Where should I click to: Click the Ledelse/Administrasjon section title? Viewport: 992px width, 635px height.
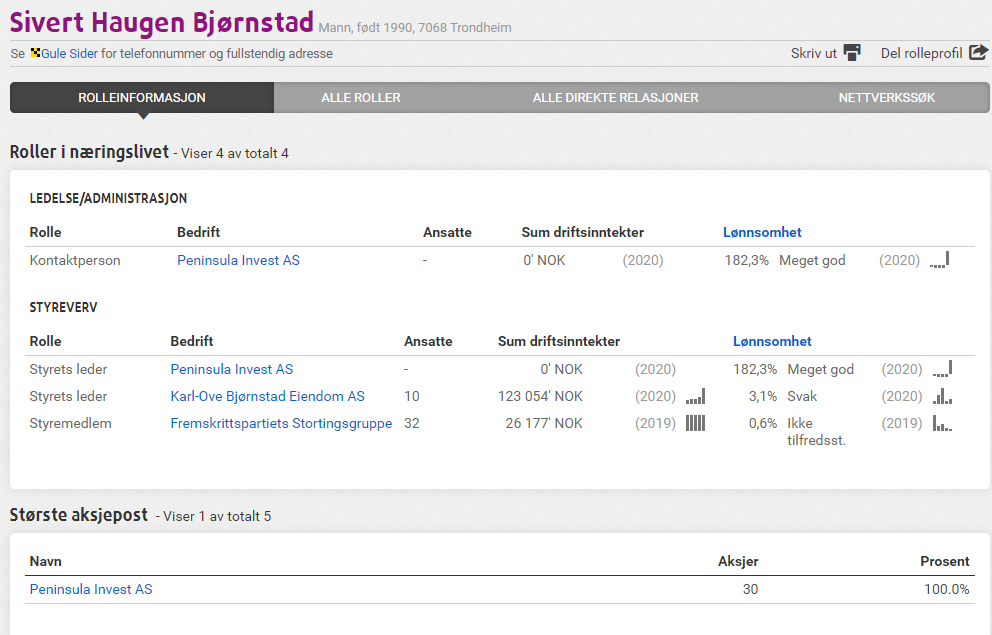[x=108, y=198]
